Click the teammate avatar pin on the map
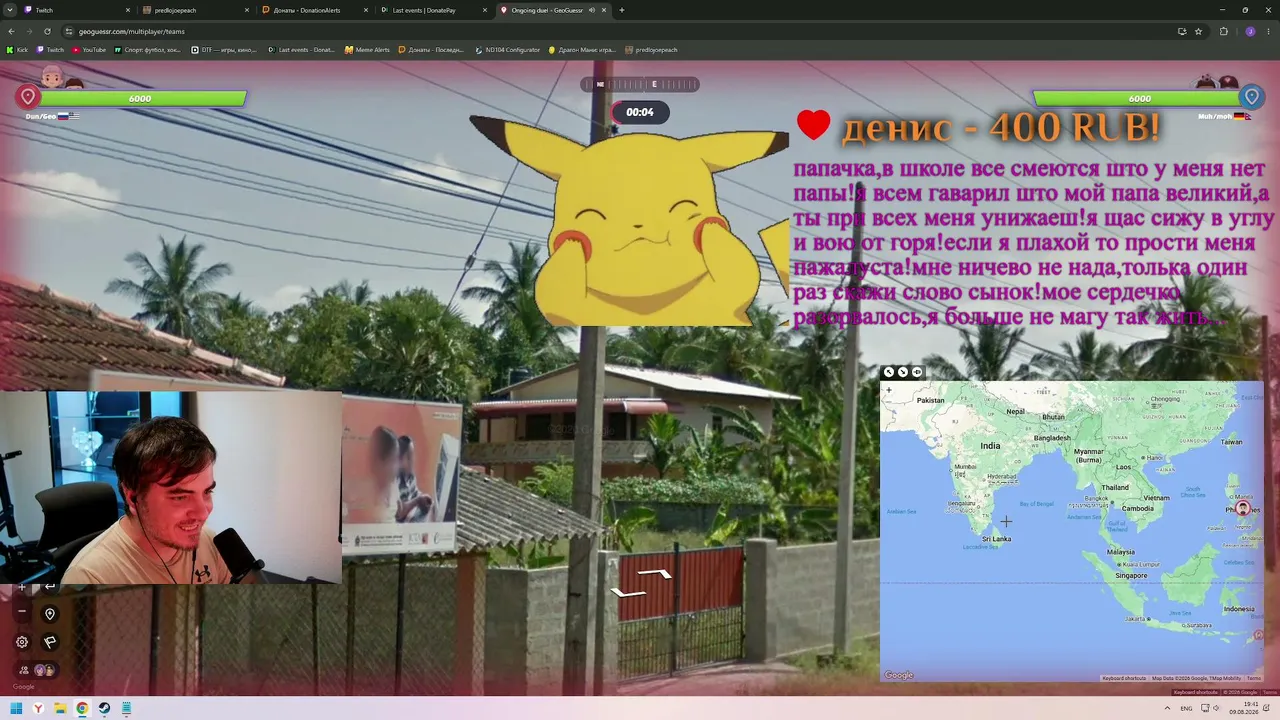1280x720 pixels. coord(1242,508)
